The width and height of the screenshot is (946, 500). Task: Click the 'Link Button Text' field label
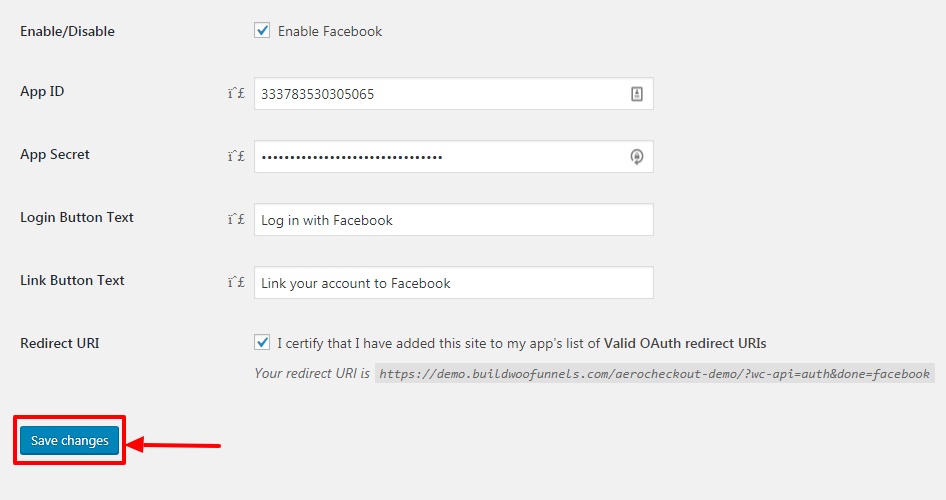(72, 280)
